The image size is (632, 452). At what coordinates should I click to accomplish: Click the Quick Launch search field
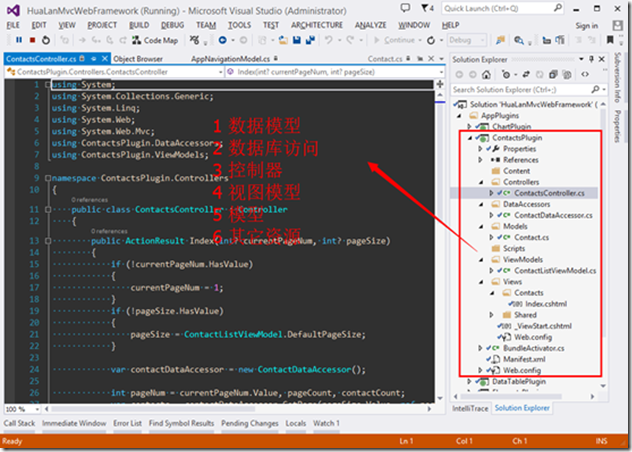pyautogui.click(x=503, y=8)
